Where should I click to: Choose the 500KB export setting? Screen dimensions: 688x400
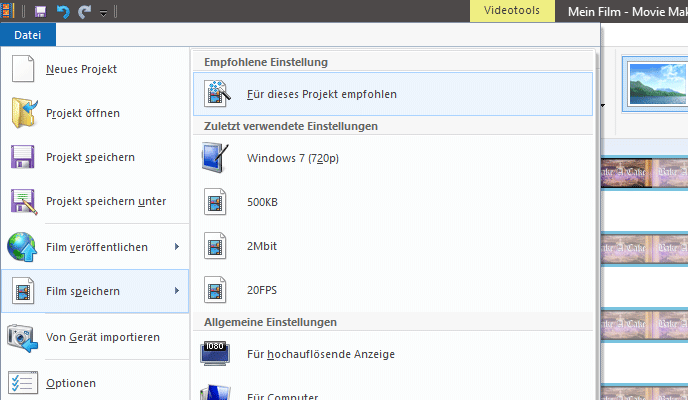point(264,202)
